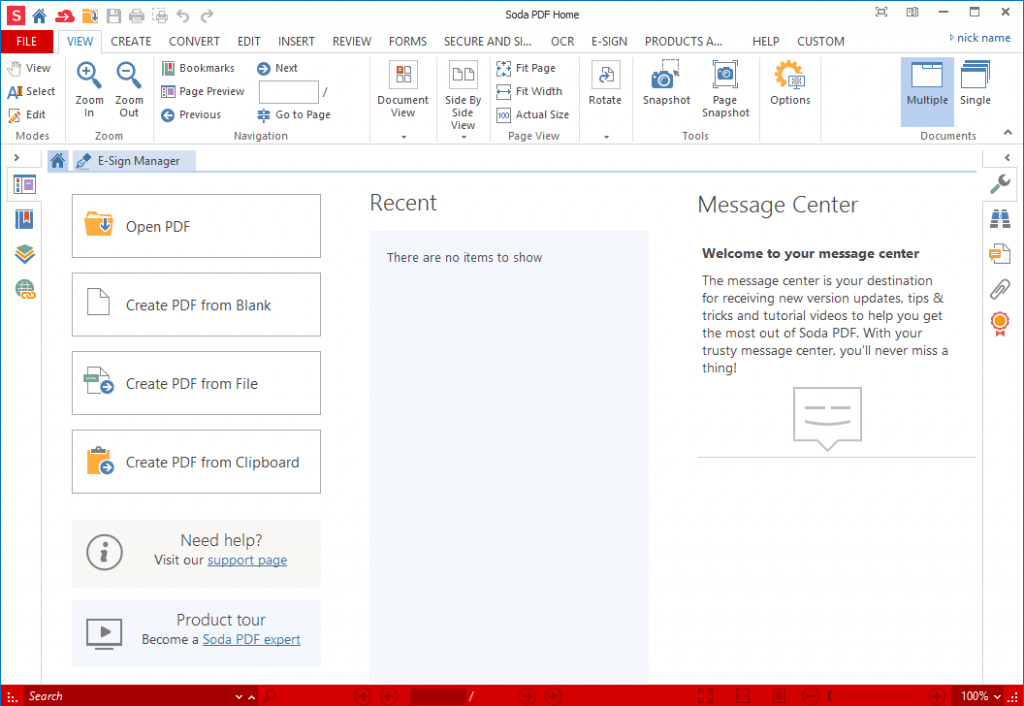Click the zoom slider in status bar

(x=875, y=697)
